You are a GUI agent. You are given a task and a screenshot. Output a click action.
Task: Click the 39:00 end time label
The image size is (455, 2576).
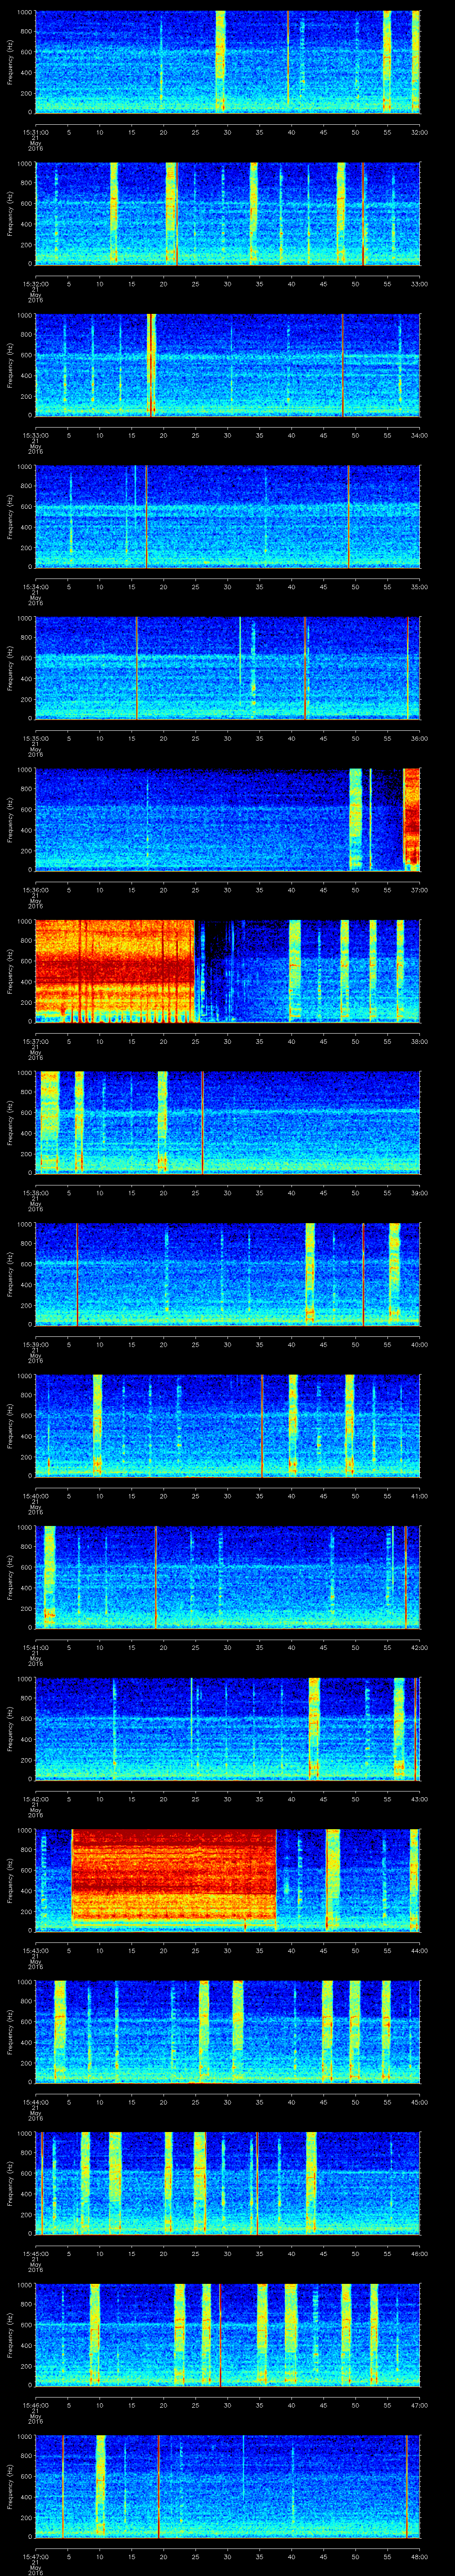(419, 1192)
